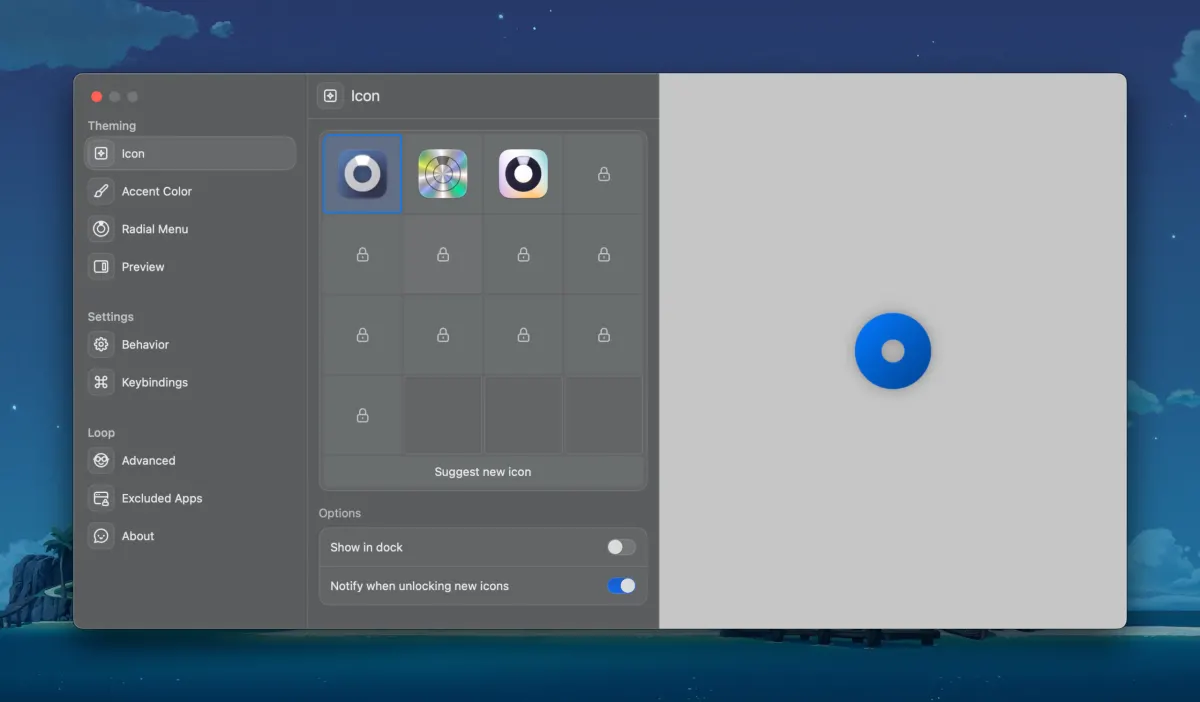Viewport: 1200px width, 702px height.
Task: Click the lone locked icon in the bottom grid row
Action: coord(362,415)
